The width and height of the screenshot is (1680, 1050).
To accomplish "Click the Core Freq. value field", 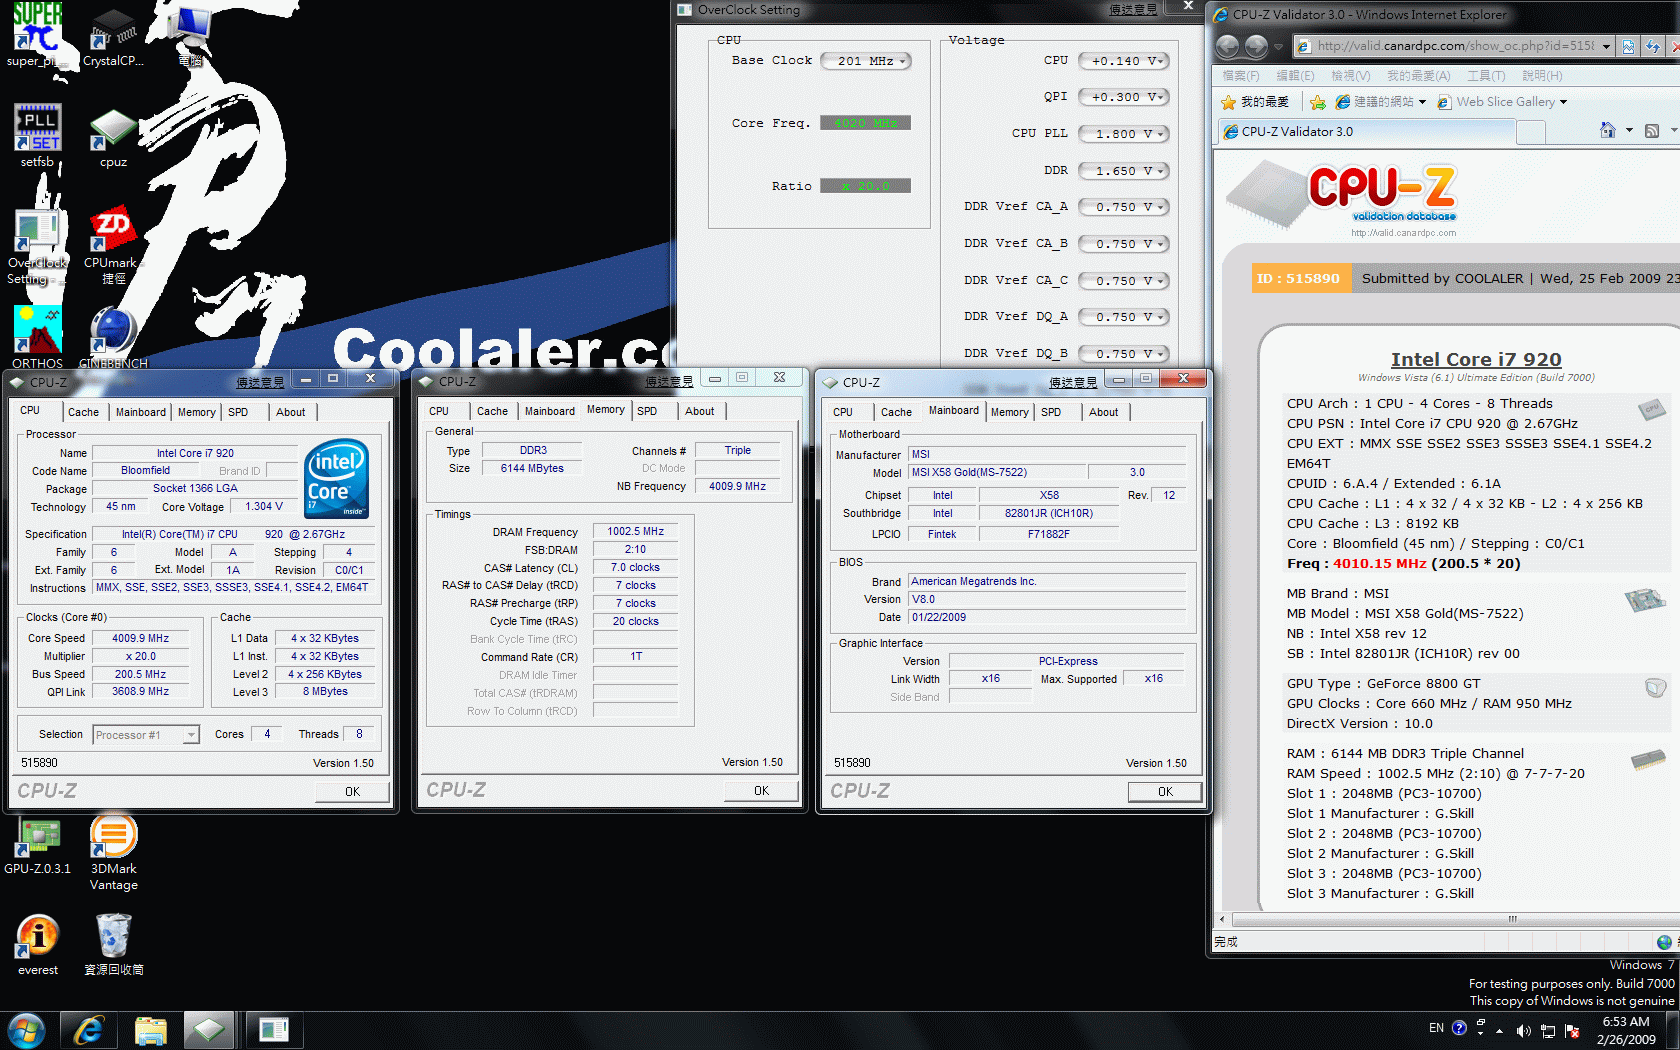I will [x=865, y=123].
